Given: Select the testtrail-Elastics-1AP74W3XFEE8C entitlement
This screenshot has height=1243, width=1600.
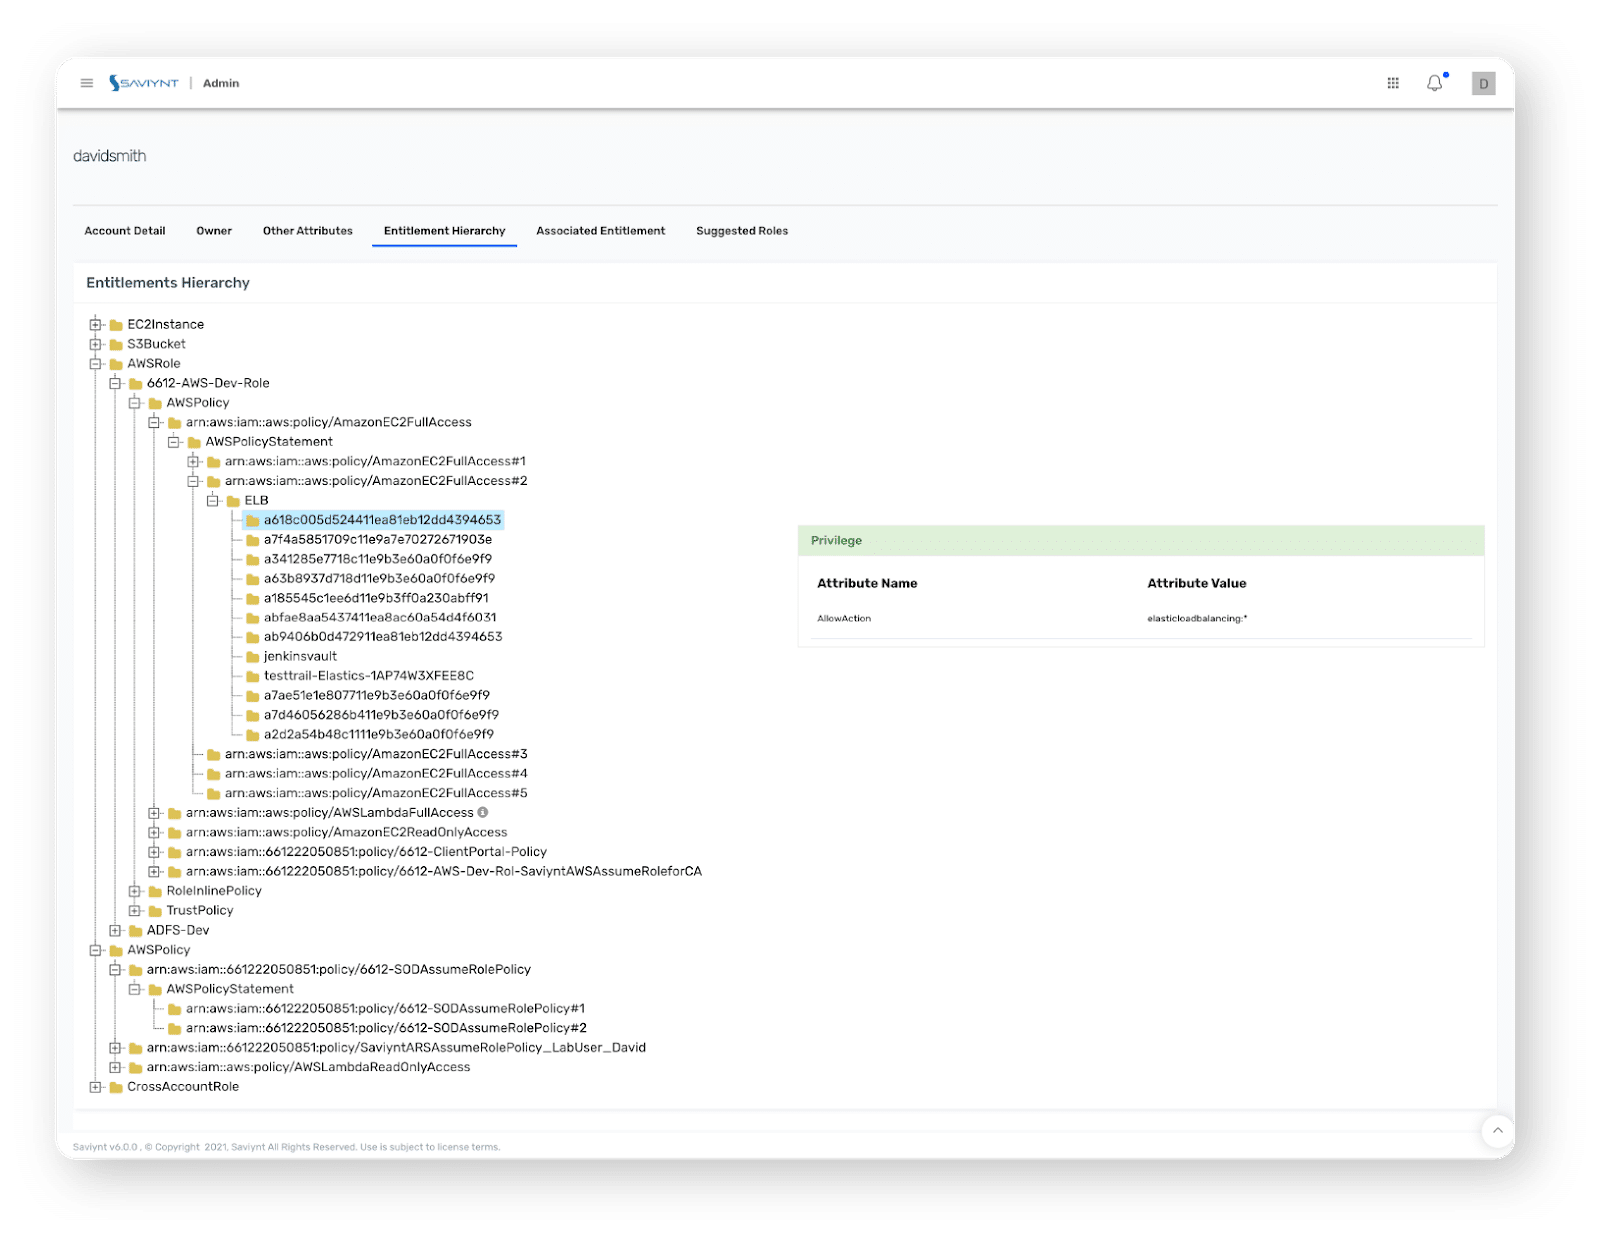Looking at the screenshot, I should 368,675.
